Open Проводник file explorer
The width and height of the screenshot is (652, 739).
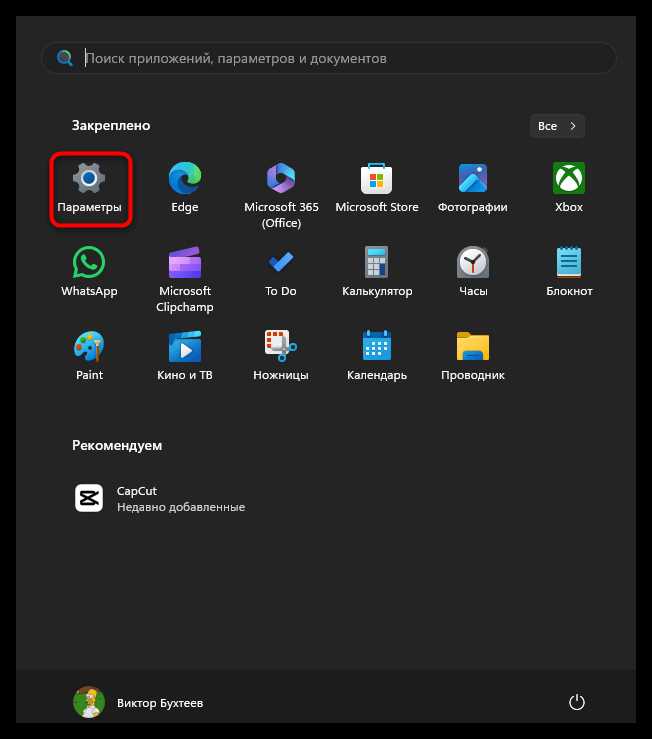(472, 357)
